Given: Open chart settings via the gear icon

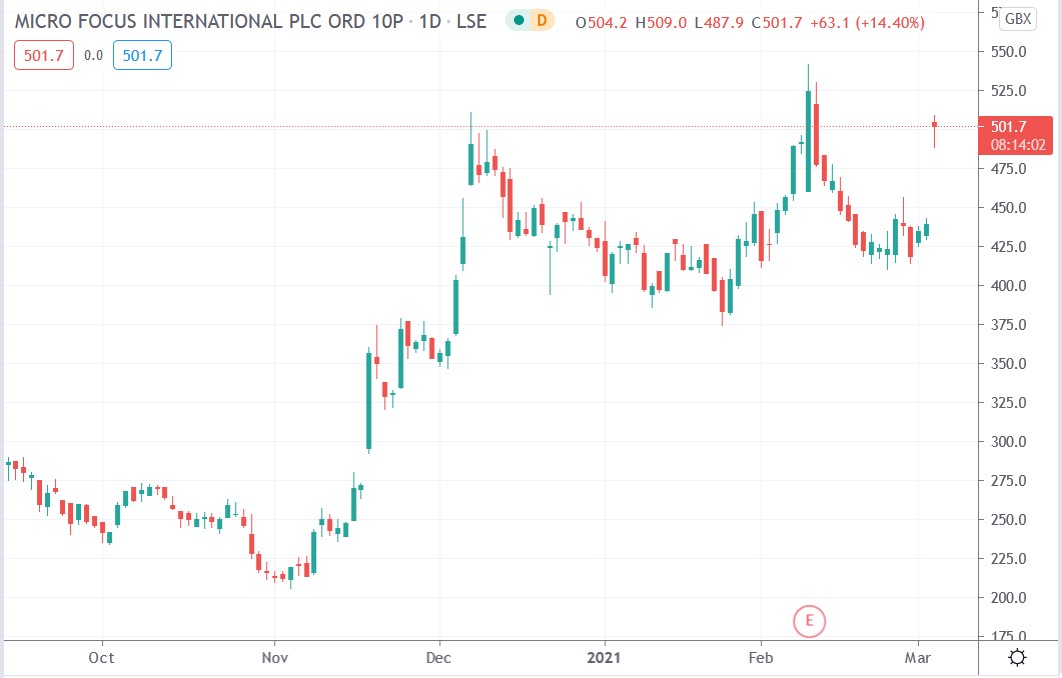Looking at the screenshot, I should 1017,657.
